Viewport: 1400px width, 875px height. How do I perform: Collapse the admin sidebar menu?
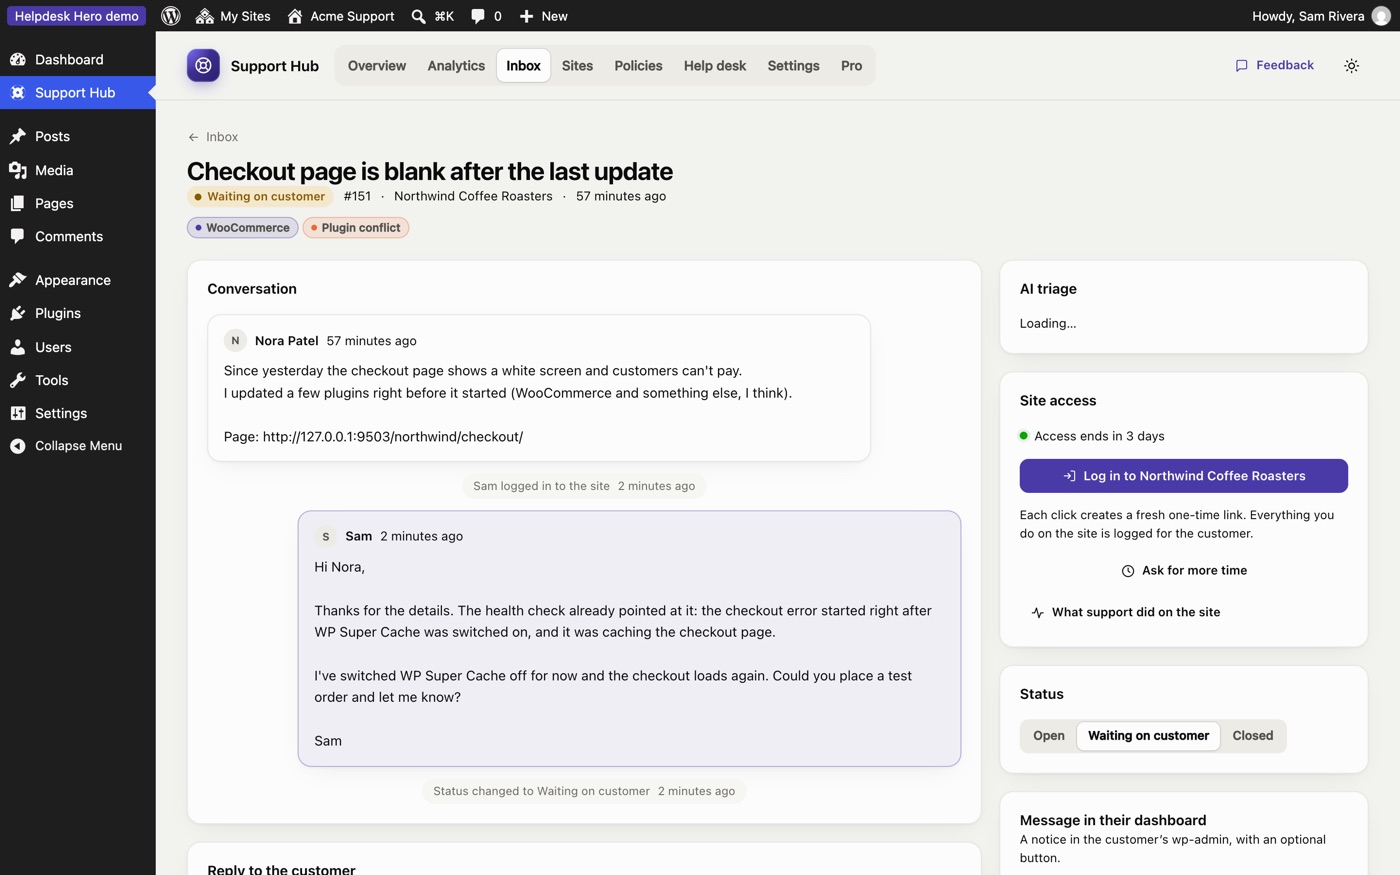(78, 446)
